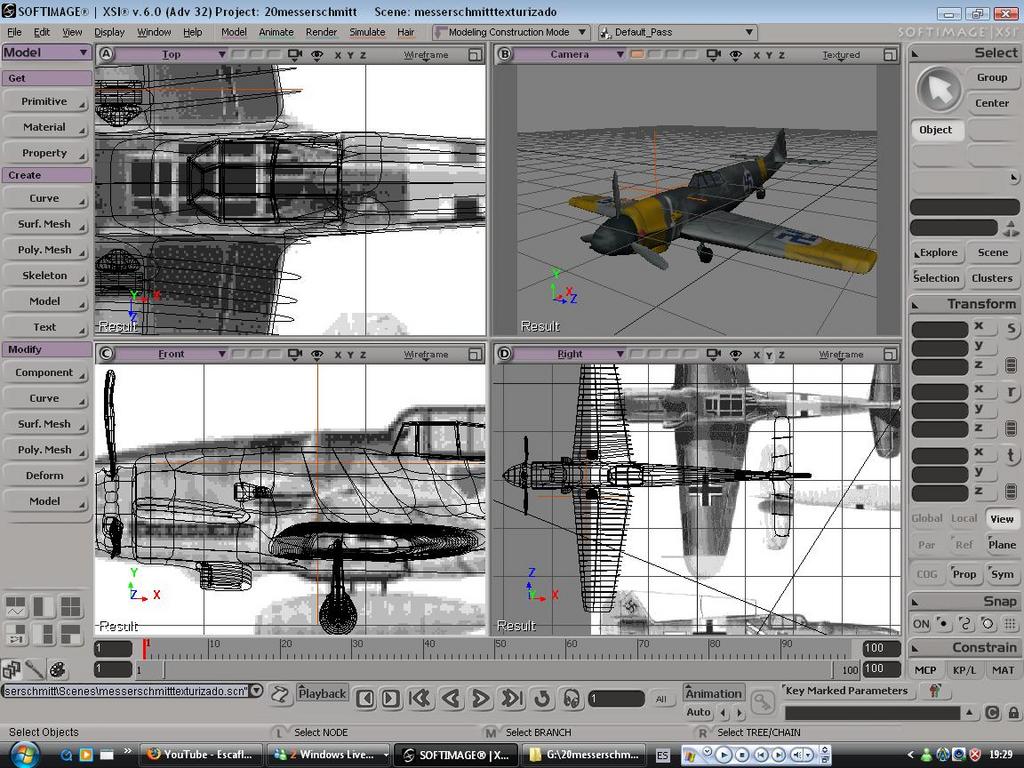Click the Deform button
Image resolution: width=1024 pixels, height=768 pixels.
pos(46,475)
